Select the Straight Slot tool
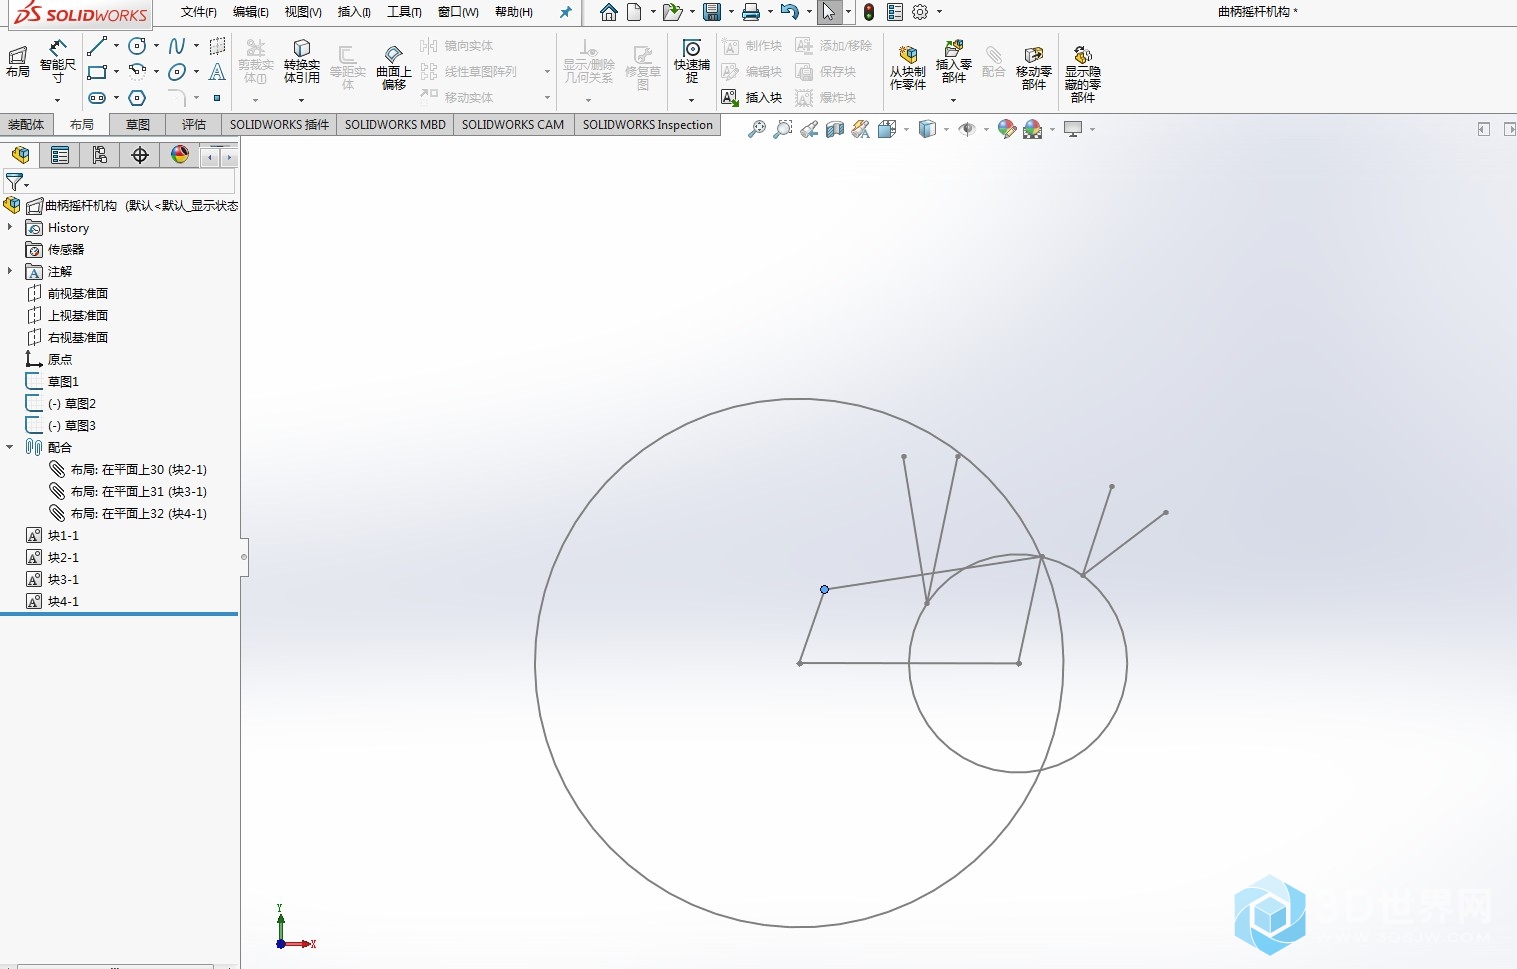Viewport: 1517px width, 969px height. (x=97, y=98)
